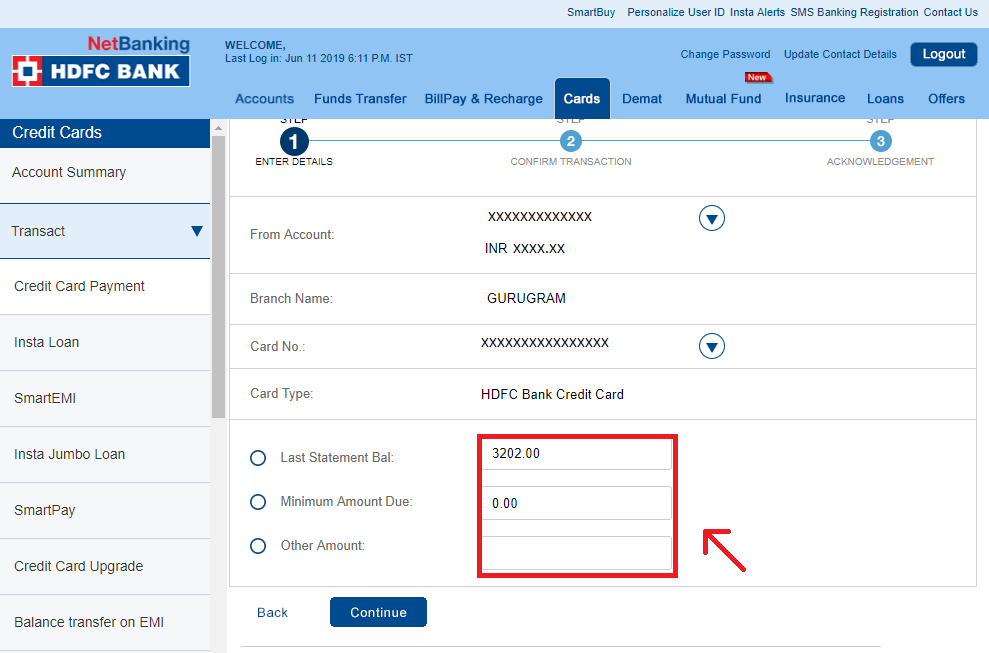Open Insta Alerts link

coord(758,12)
